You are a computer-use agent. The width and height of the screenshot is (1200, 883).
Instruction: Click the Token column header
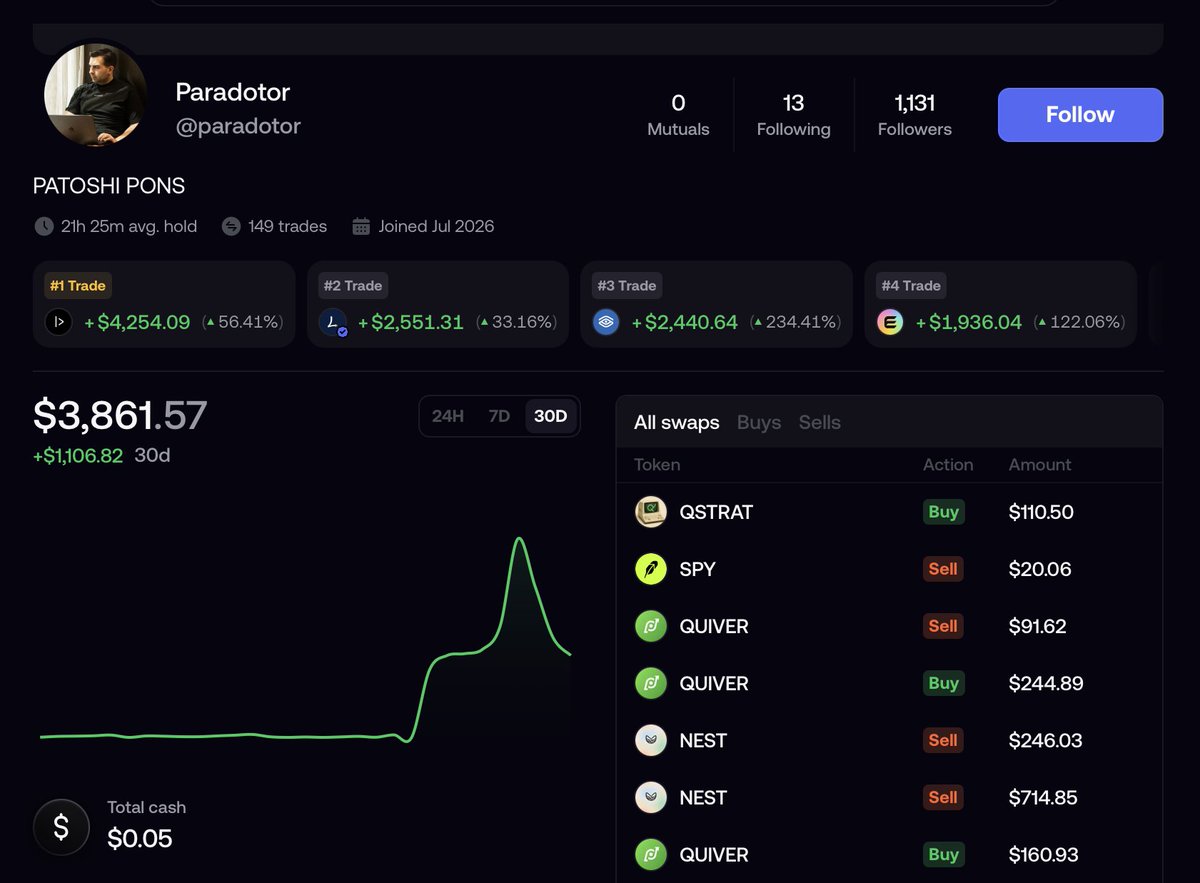(x=657, y=464)
